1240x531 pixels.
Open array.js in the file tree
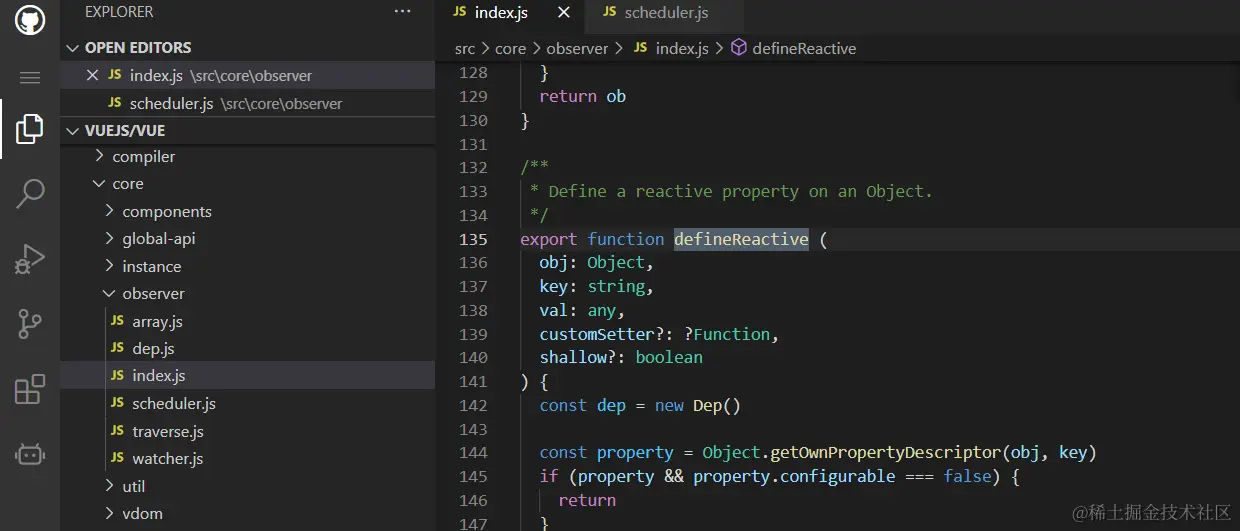(247, 322)
